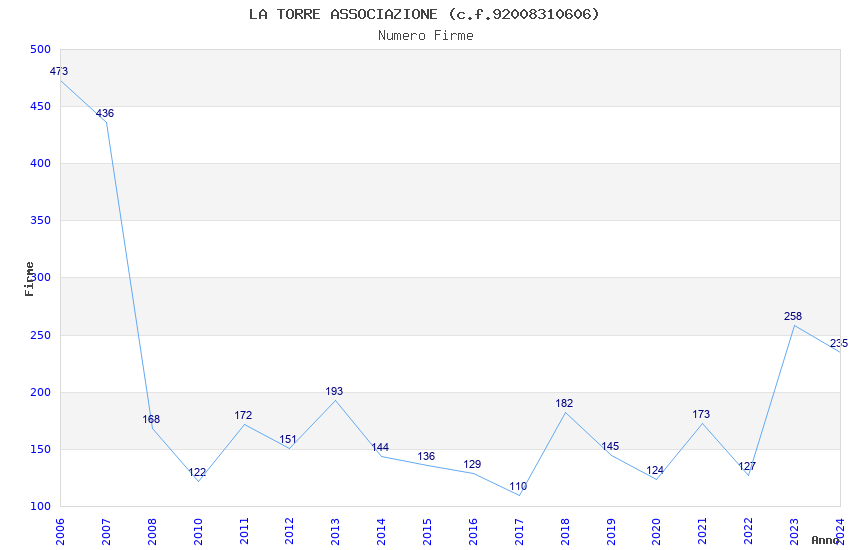This screenshot has width=850, height=550.
Task: Click y-axis value 400
Action: (41, 163)
